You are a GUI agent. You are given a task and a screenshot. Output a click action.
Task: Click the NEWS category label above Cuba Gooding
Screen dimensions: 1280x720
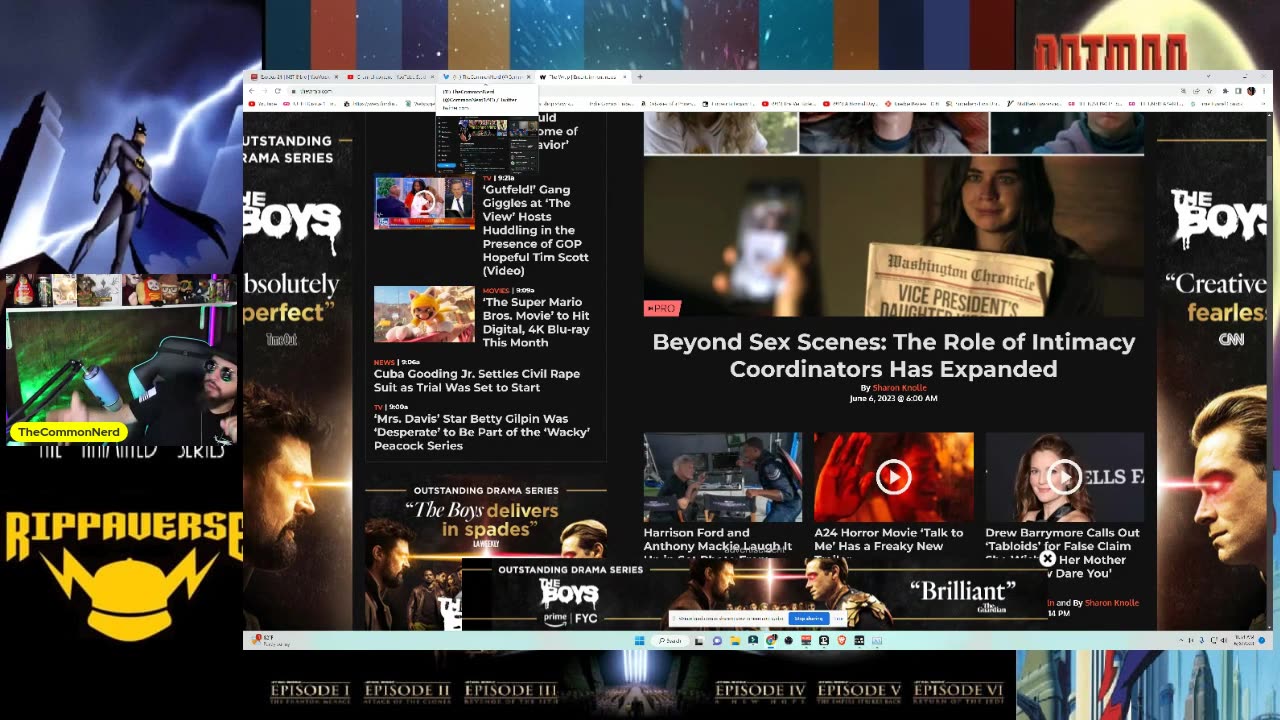pyautogui.click(x=384, y=362)
